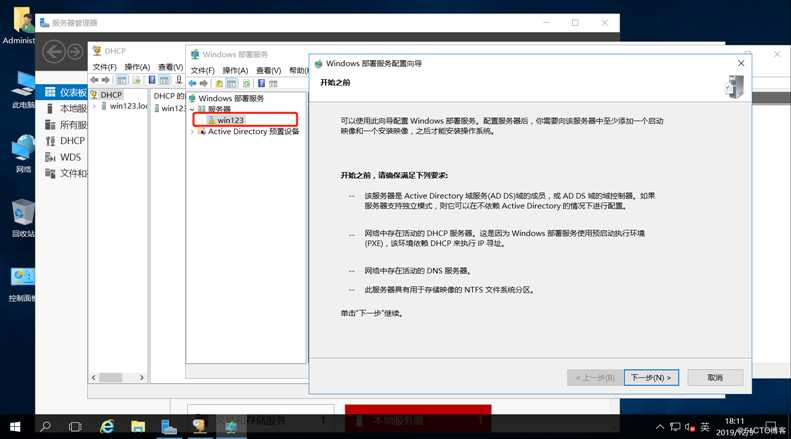Select the 回收站 desktop icon

(22, 218)
